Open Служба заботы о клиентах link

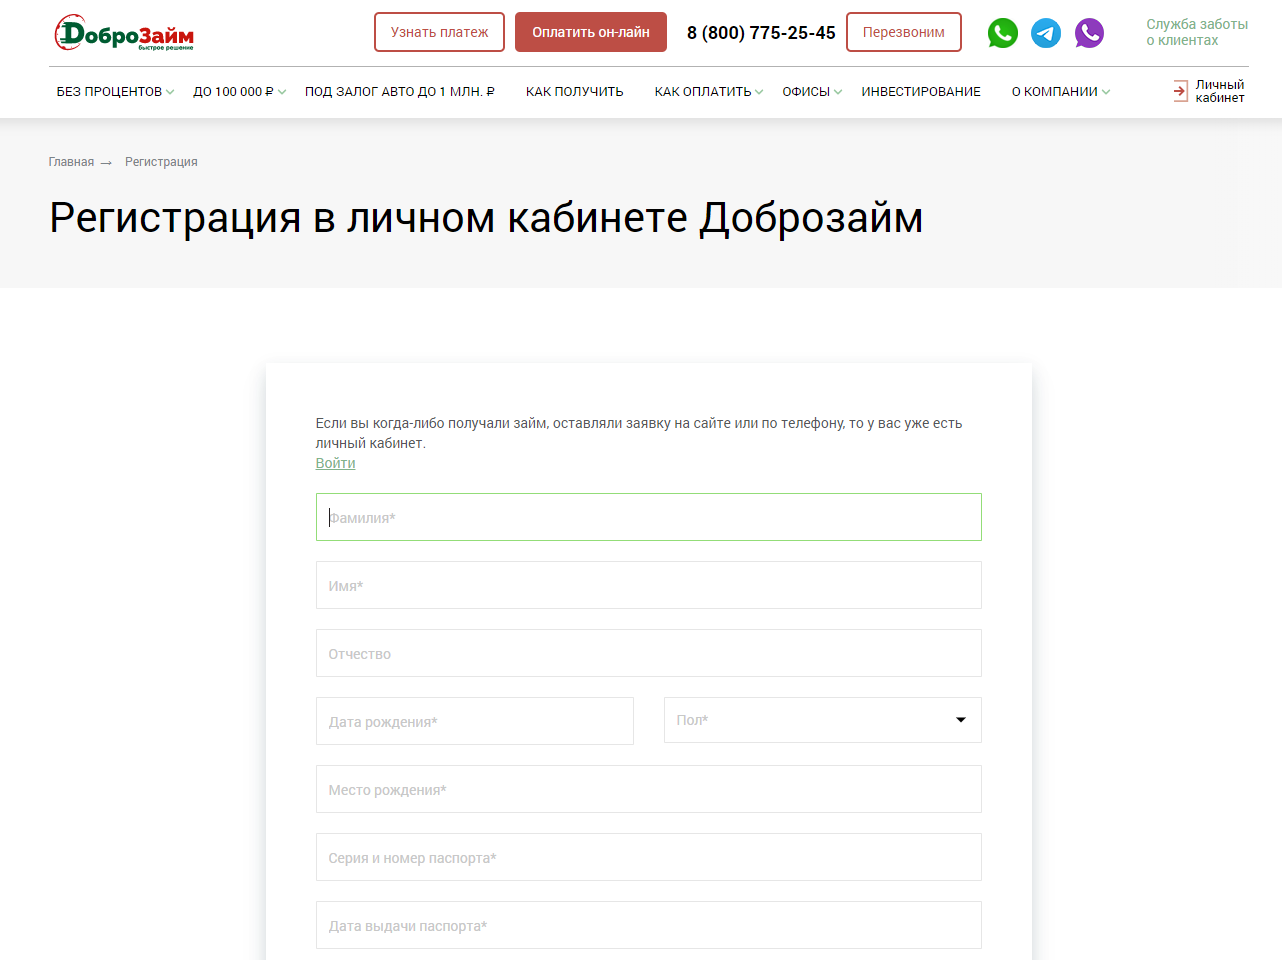(1197, 32)
